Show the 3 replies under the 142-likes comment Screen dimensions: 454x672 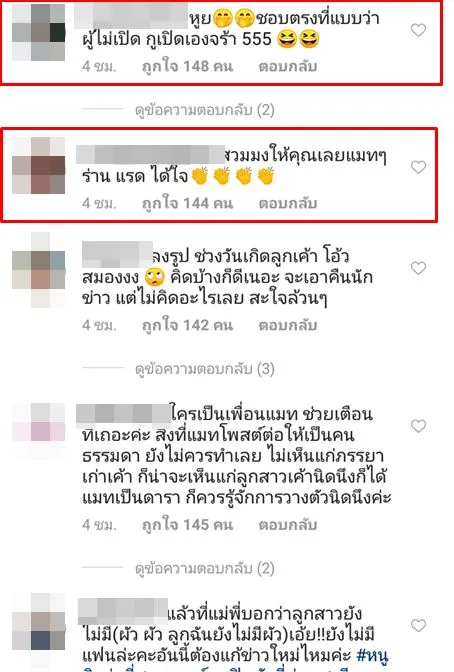(x=204, y=369)
